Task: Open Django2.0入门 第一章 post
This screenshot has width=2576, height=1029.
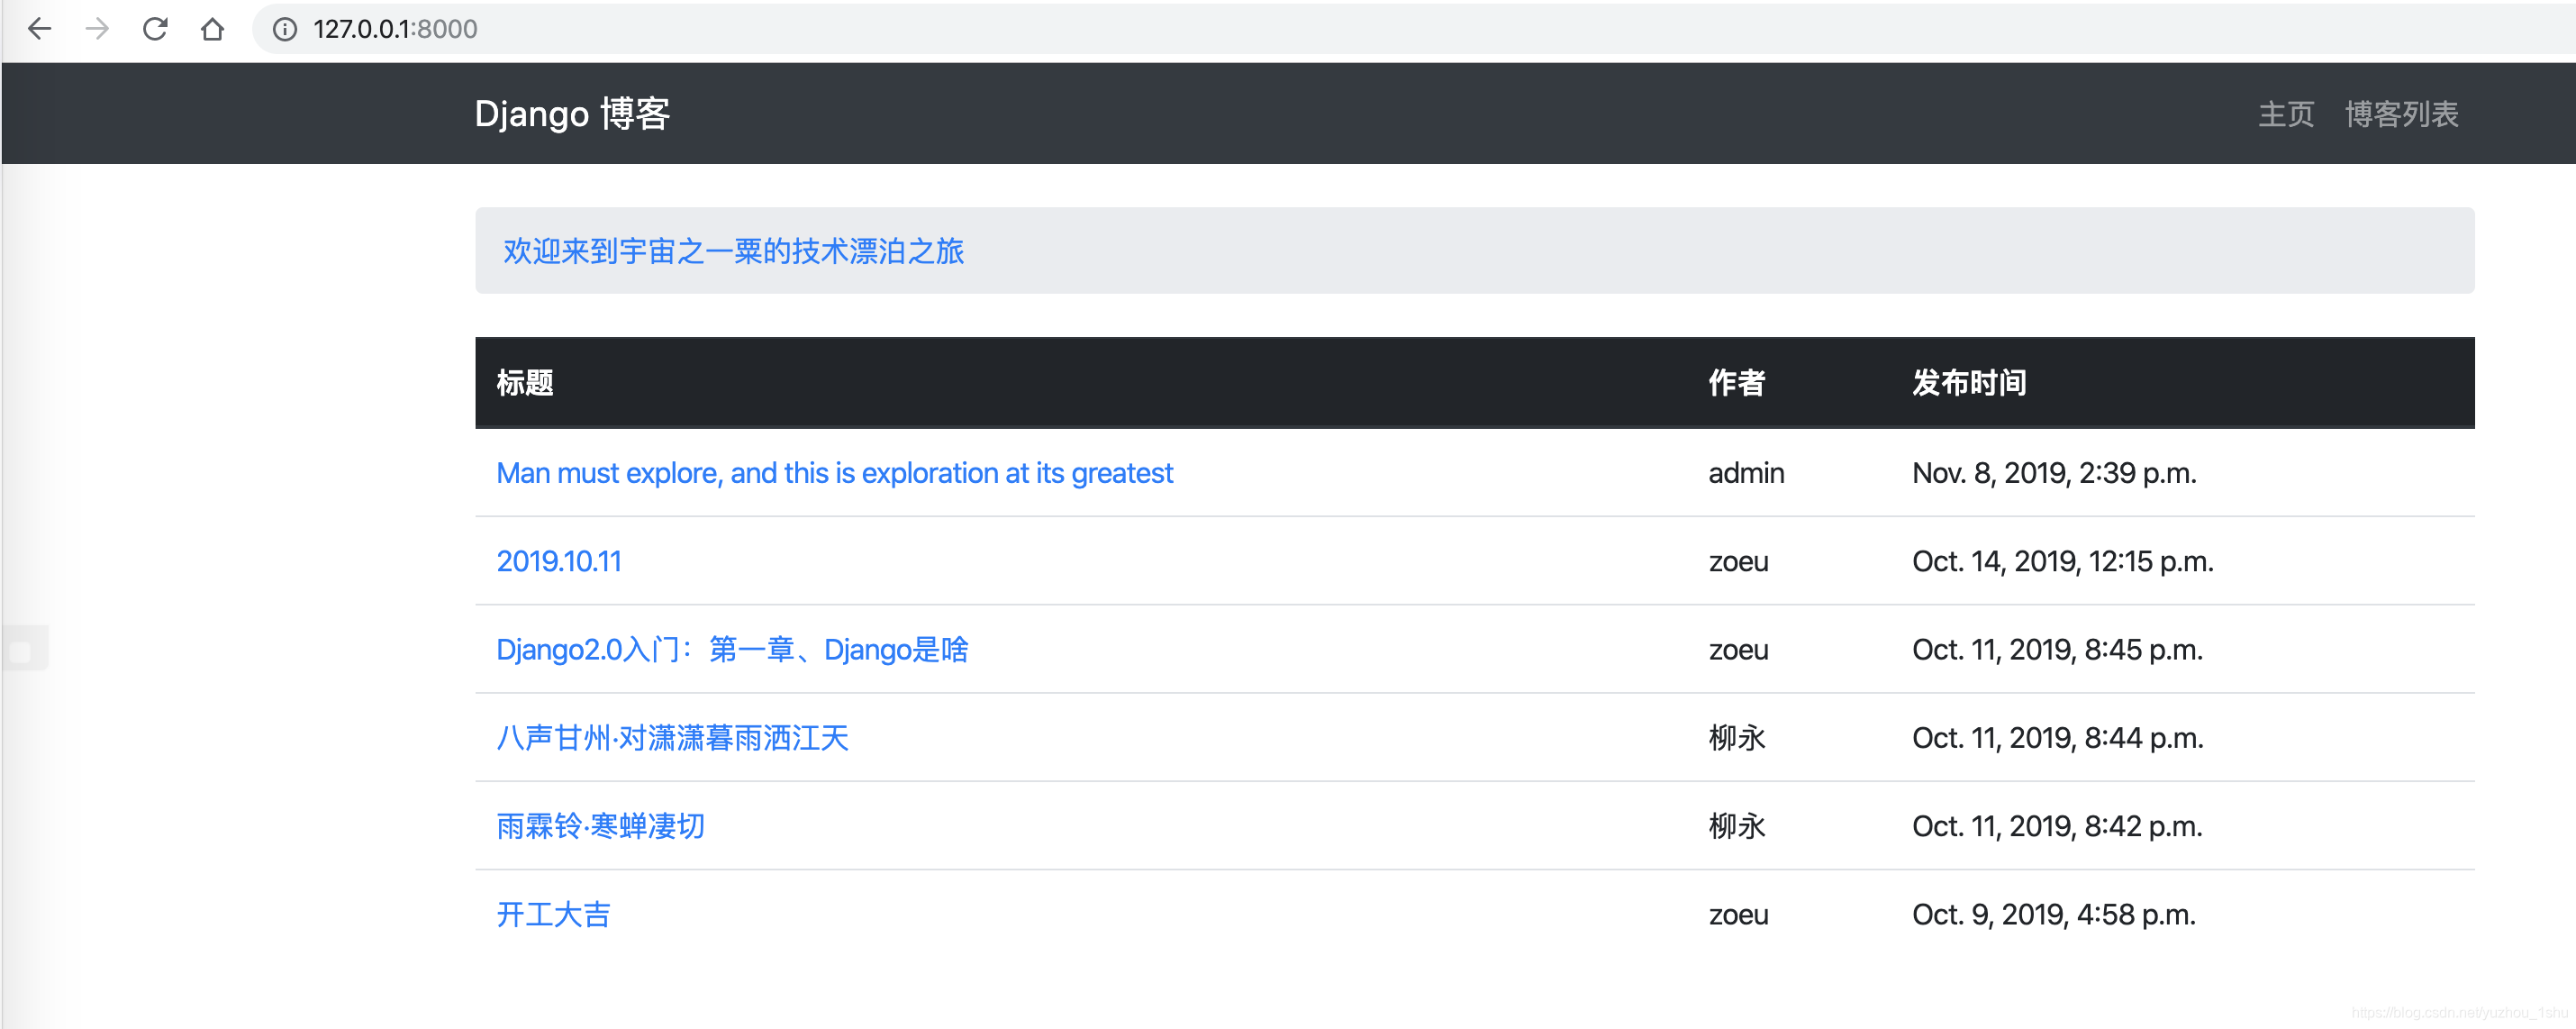Action: (732, 650)
